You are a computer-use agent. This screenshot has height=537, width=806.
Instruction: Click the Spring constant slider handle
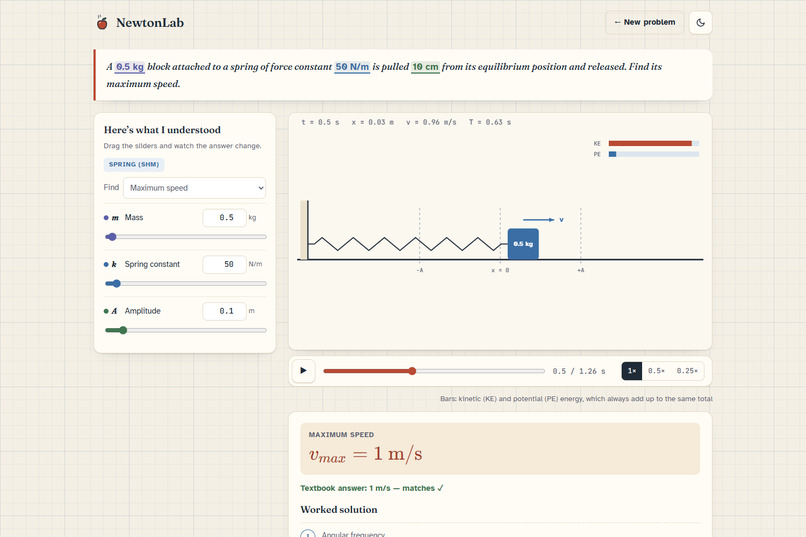pyautogui.click(x=116, y=284)
